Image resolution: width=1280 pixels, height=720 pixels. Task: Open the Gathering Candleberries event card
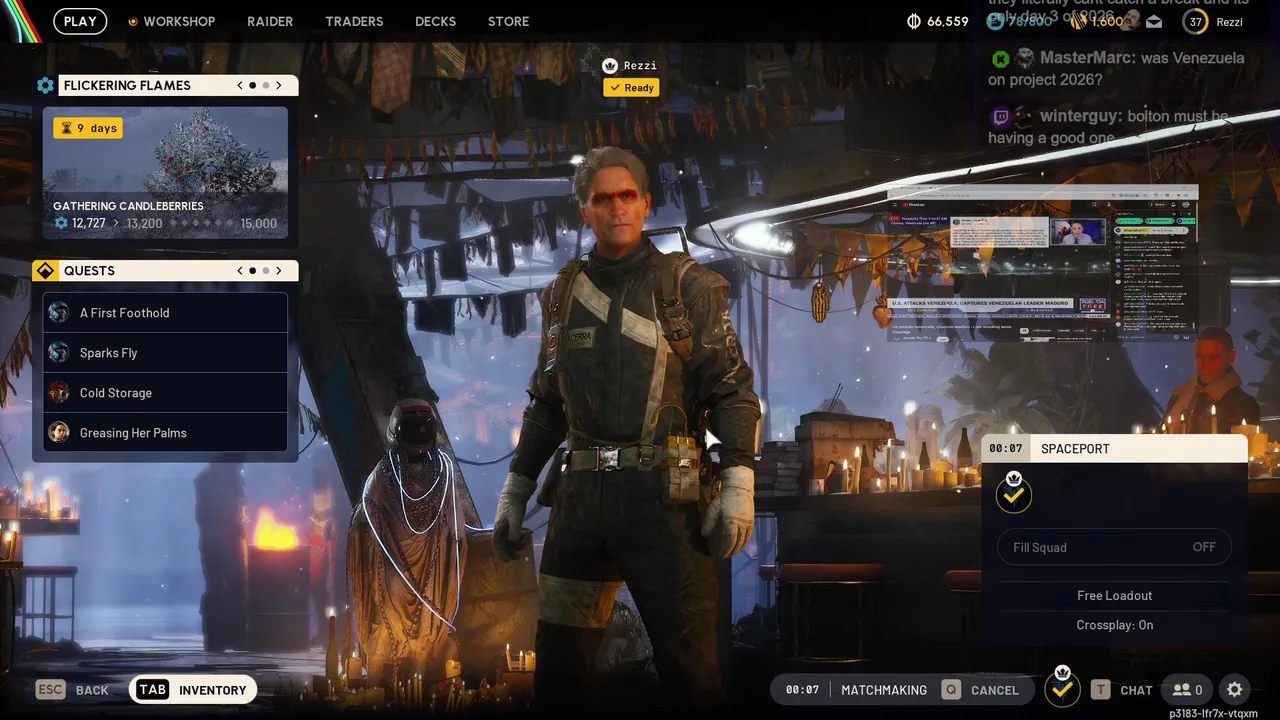pyautogui.click(x=165, y=173)
